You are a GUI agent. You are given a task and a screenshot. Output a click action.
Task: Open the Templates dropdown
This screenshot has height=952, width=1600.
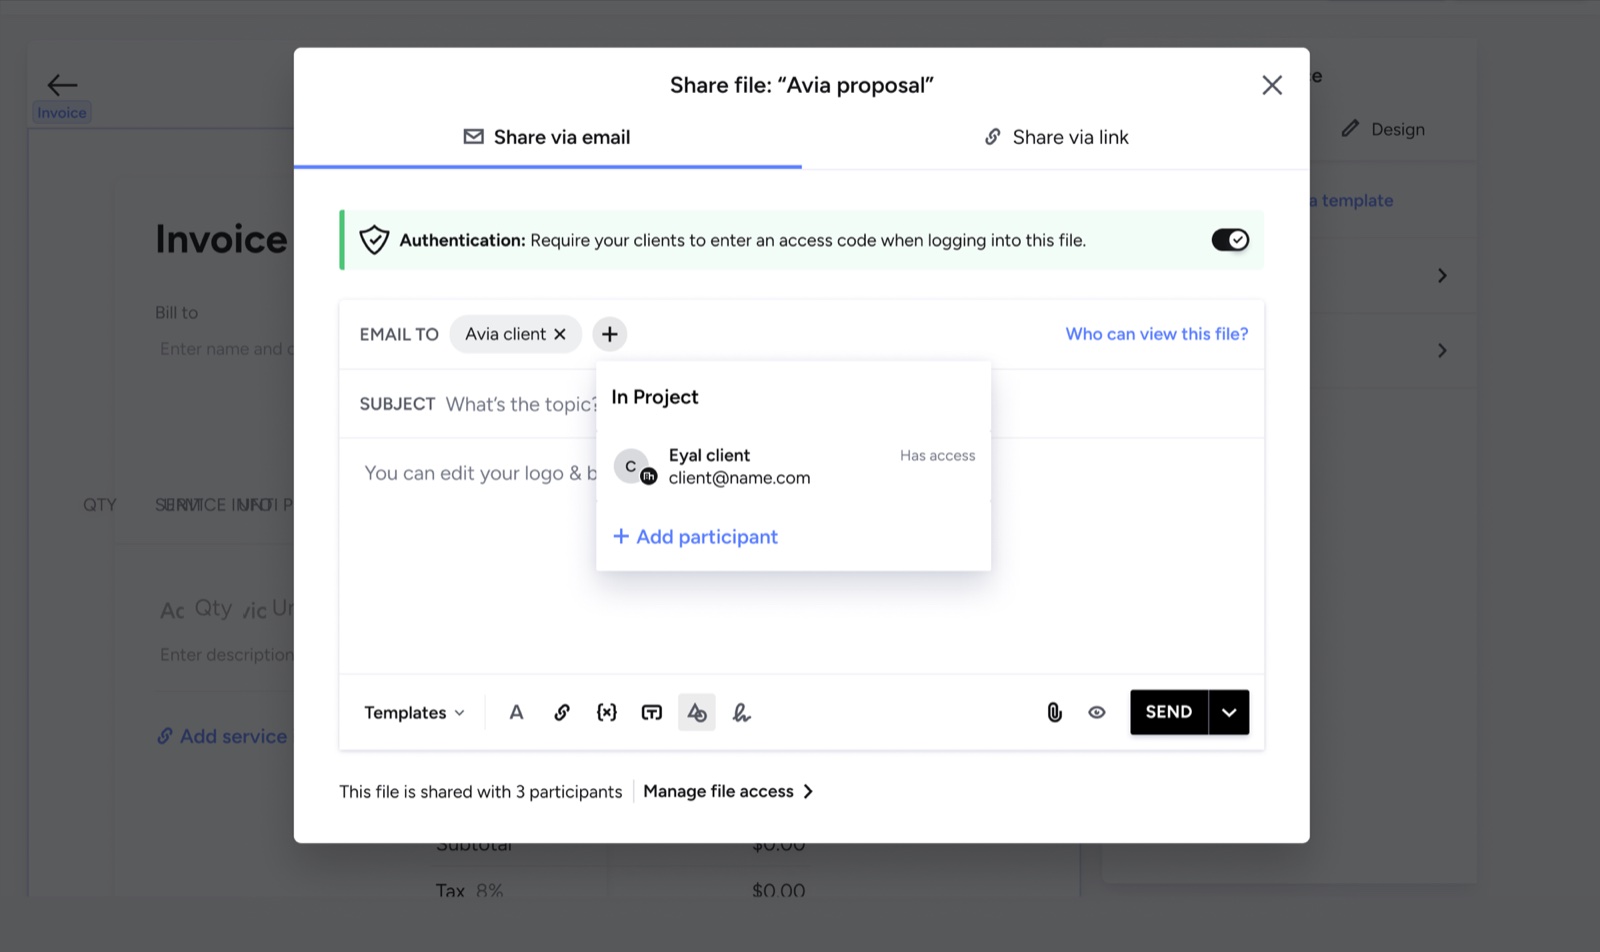coord(414,713)
